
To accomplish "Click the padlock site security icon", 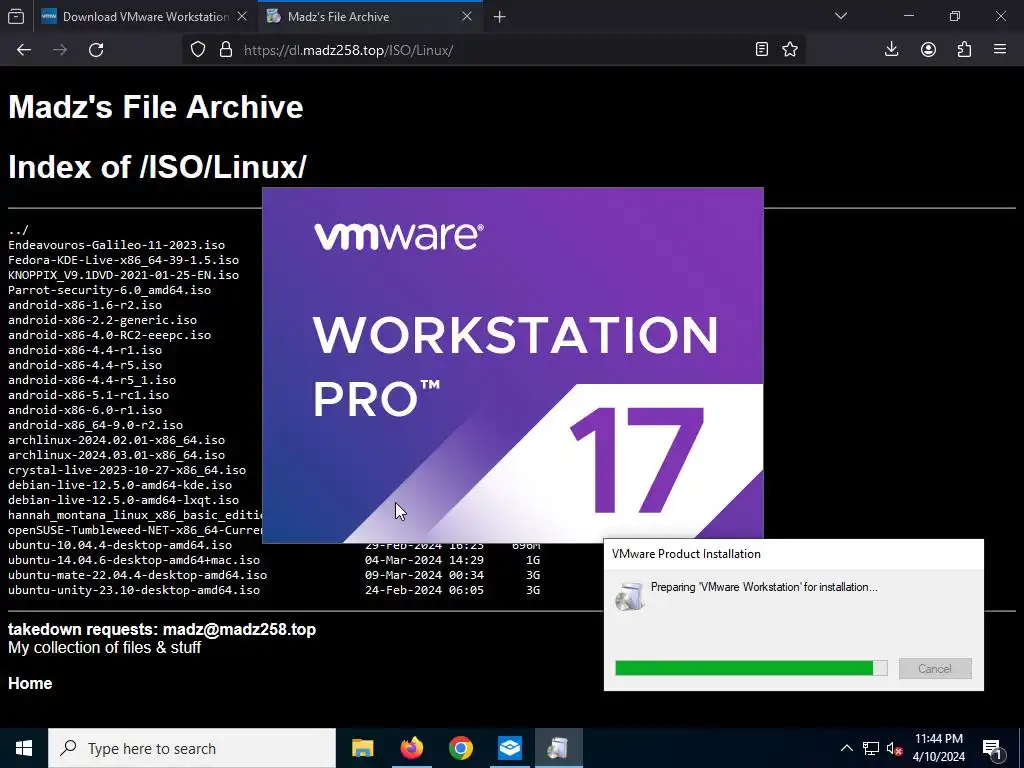I will point(226,50).
